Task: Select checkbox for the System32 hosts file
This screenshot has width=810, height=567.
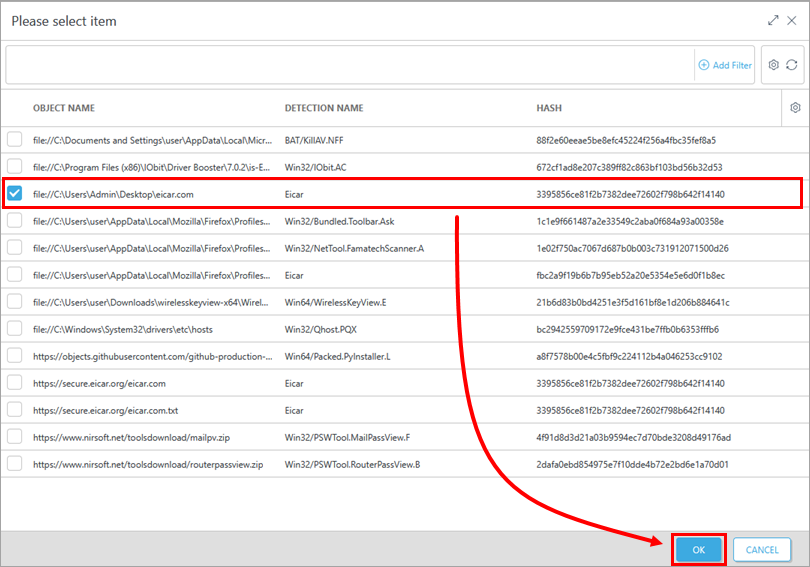Action: pos(15,329)
